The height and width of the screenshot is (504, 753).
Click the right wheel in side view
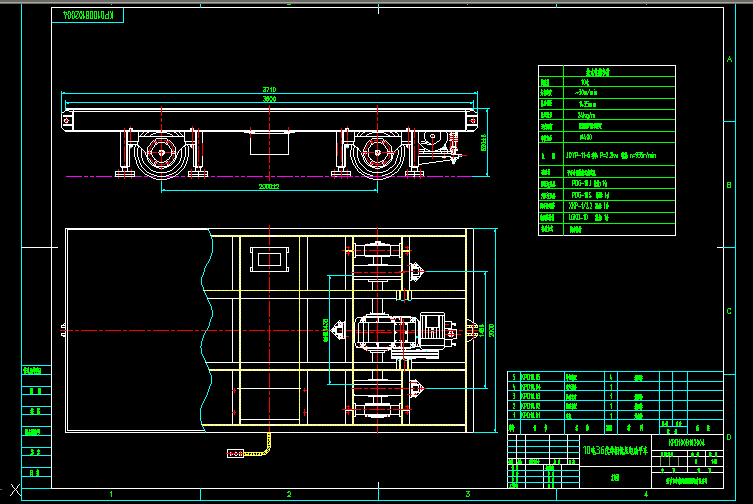pyautogui.click(x=376, y=156)
